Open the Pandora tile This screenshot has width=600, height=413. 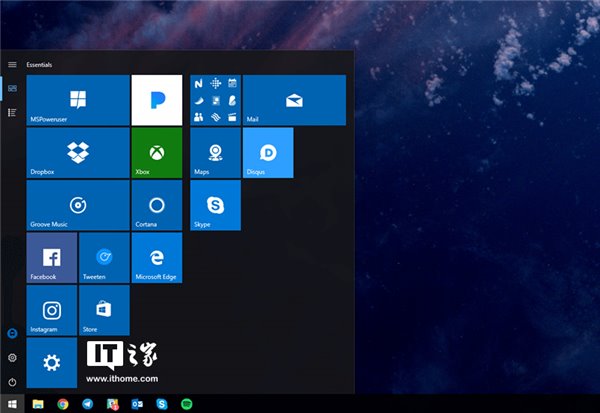(x=157, y=100)
